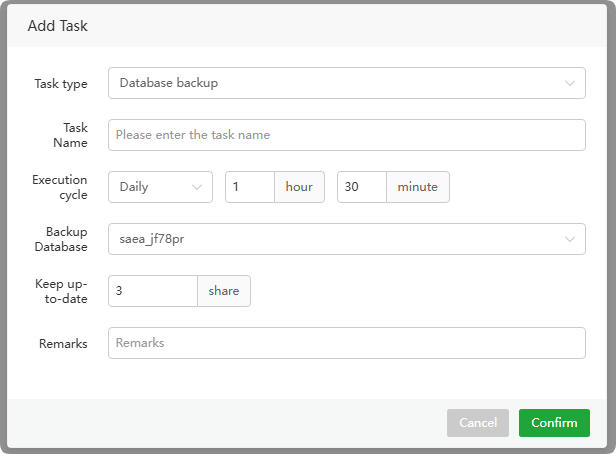The image size is (616, 454).
Task: Click the "hour" unit label
Action: (299, 187)
